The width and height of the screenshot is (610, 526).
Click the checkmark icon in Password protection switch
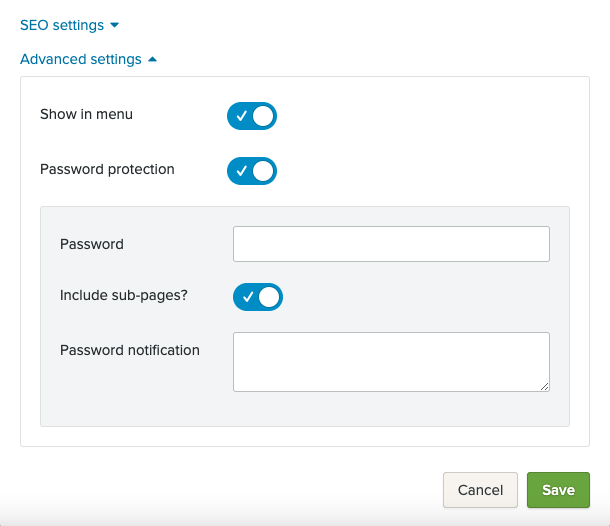point(241,172)
